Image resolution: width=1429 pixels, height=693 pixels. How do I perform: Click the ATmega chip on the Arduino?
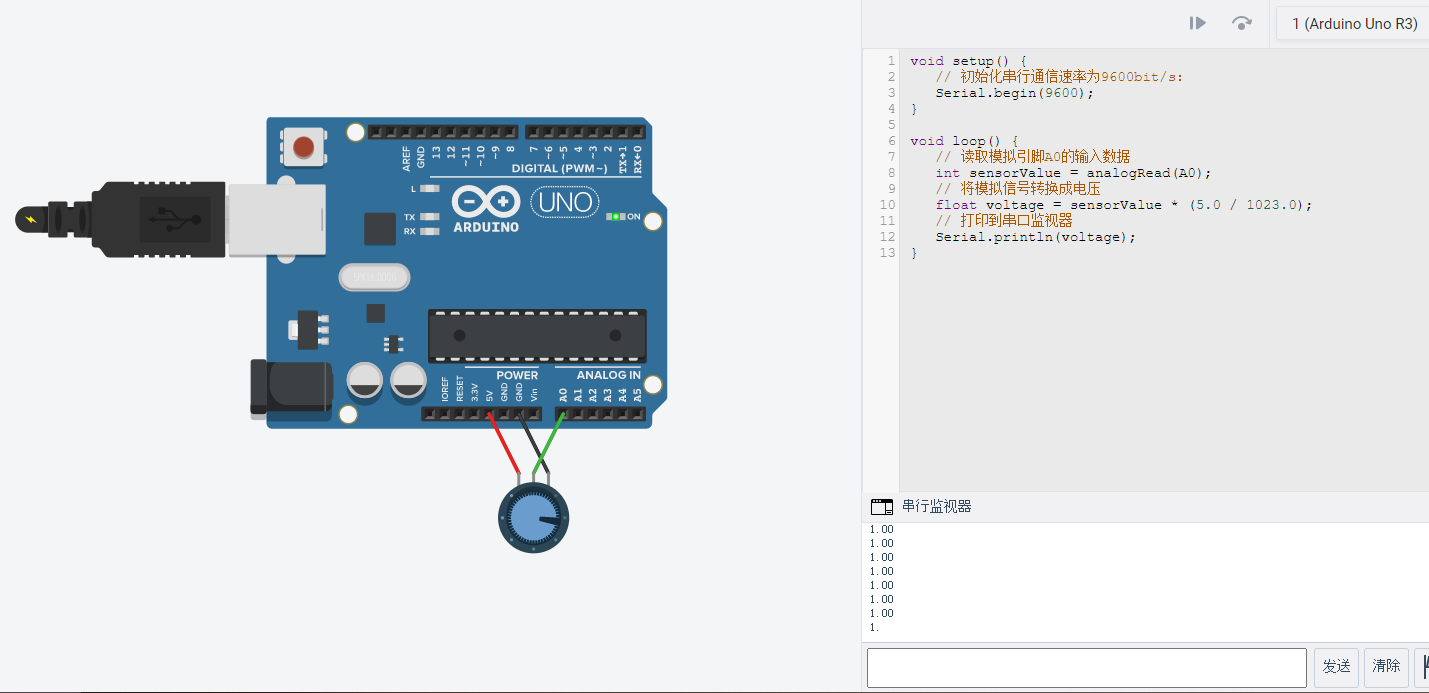[x=537, y=336]
